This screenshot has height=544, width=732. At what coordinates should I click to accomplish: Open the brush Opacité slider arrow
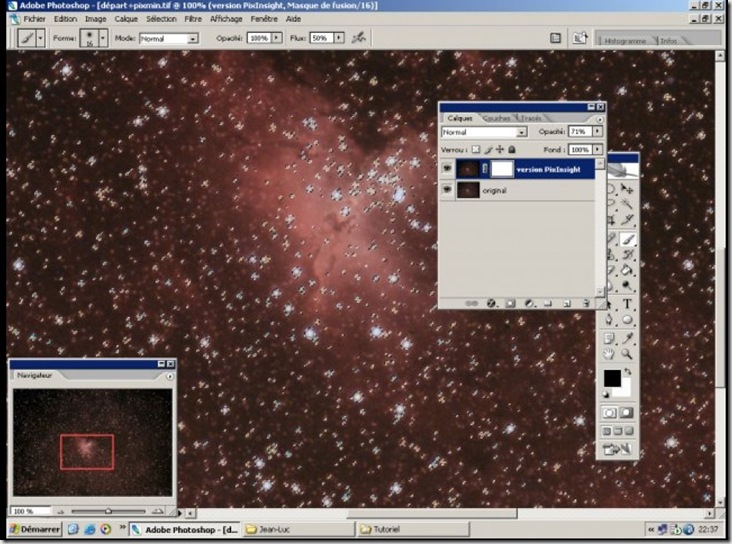[277, 38]
